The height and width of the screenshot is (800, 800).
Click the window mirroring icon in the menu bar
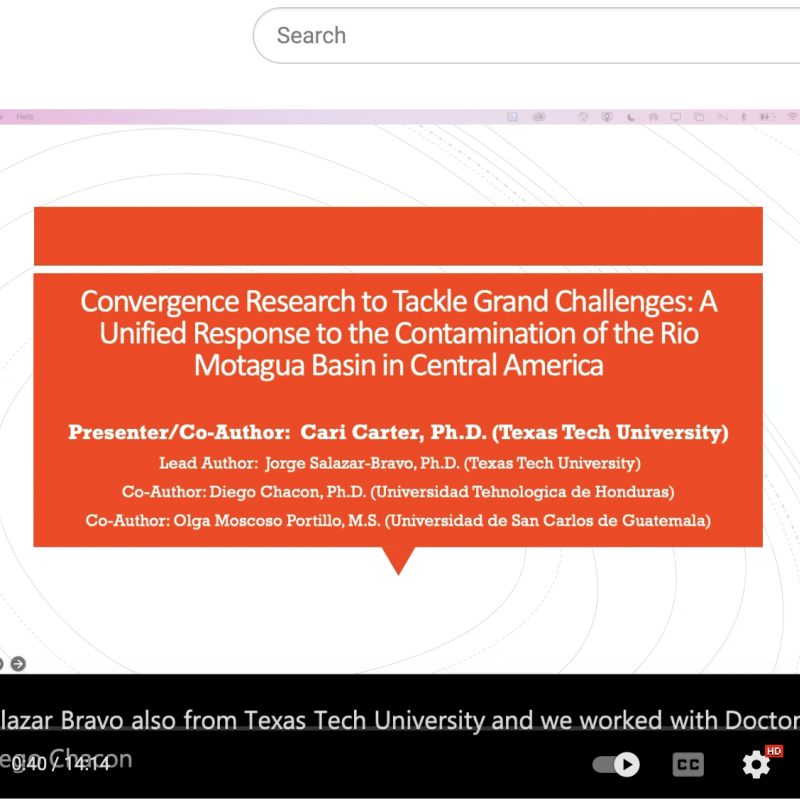[699, 117]
